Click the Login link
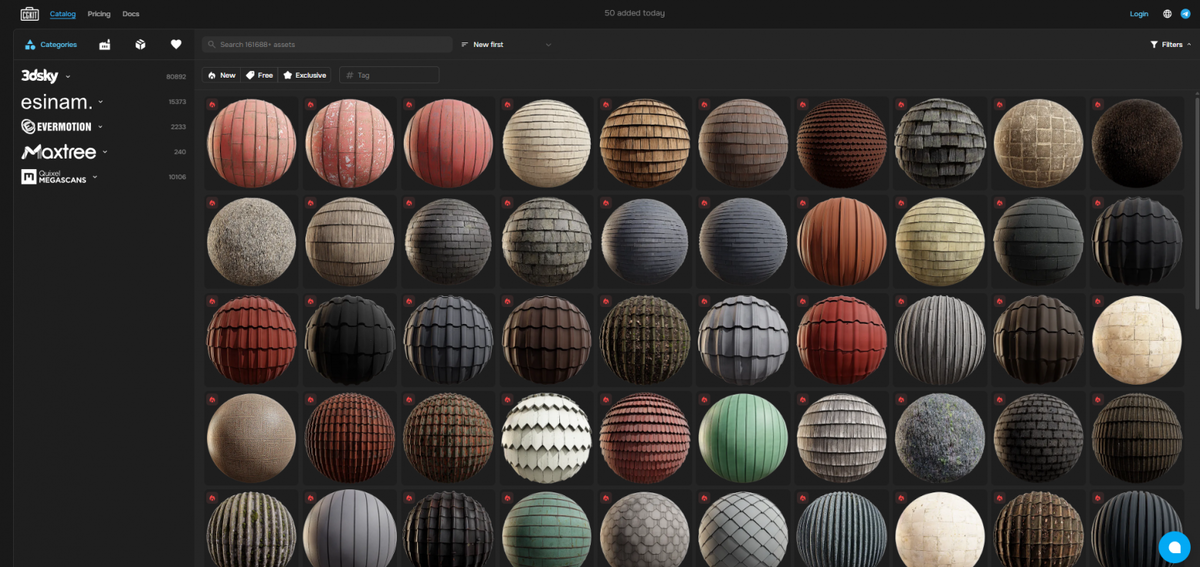Screen dimensions: 1200x567 click(x=1139, y=14)
